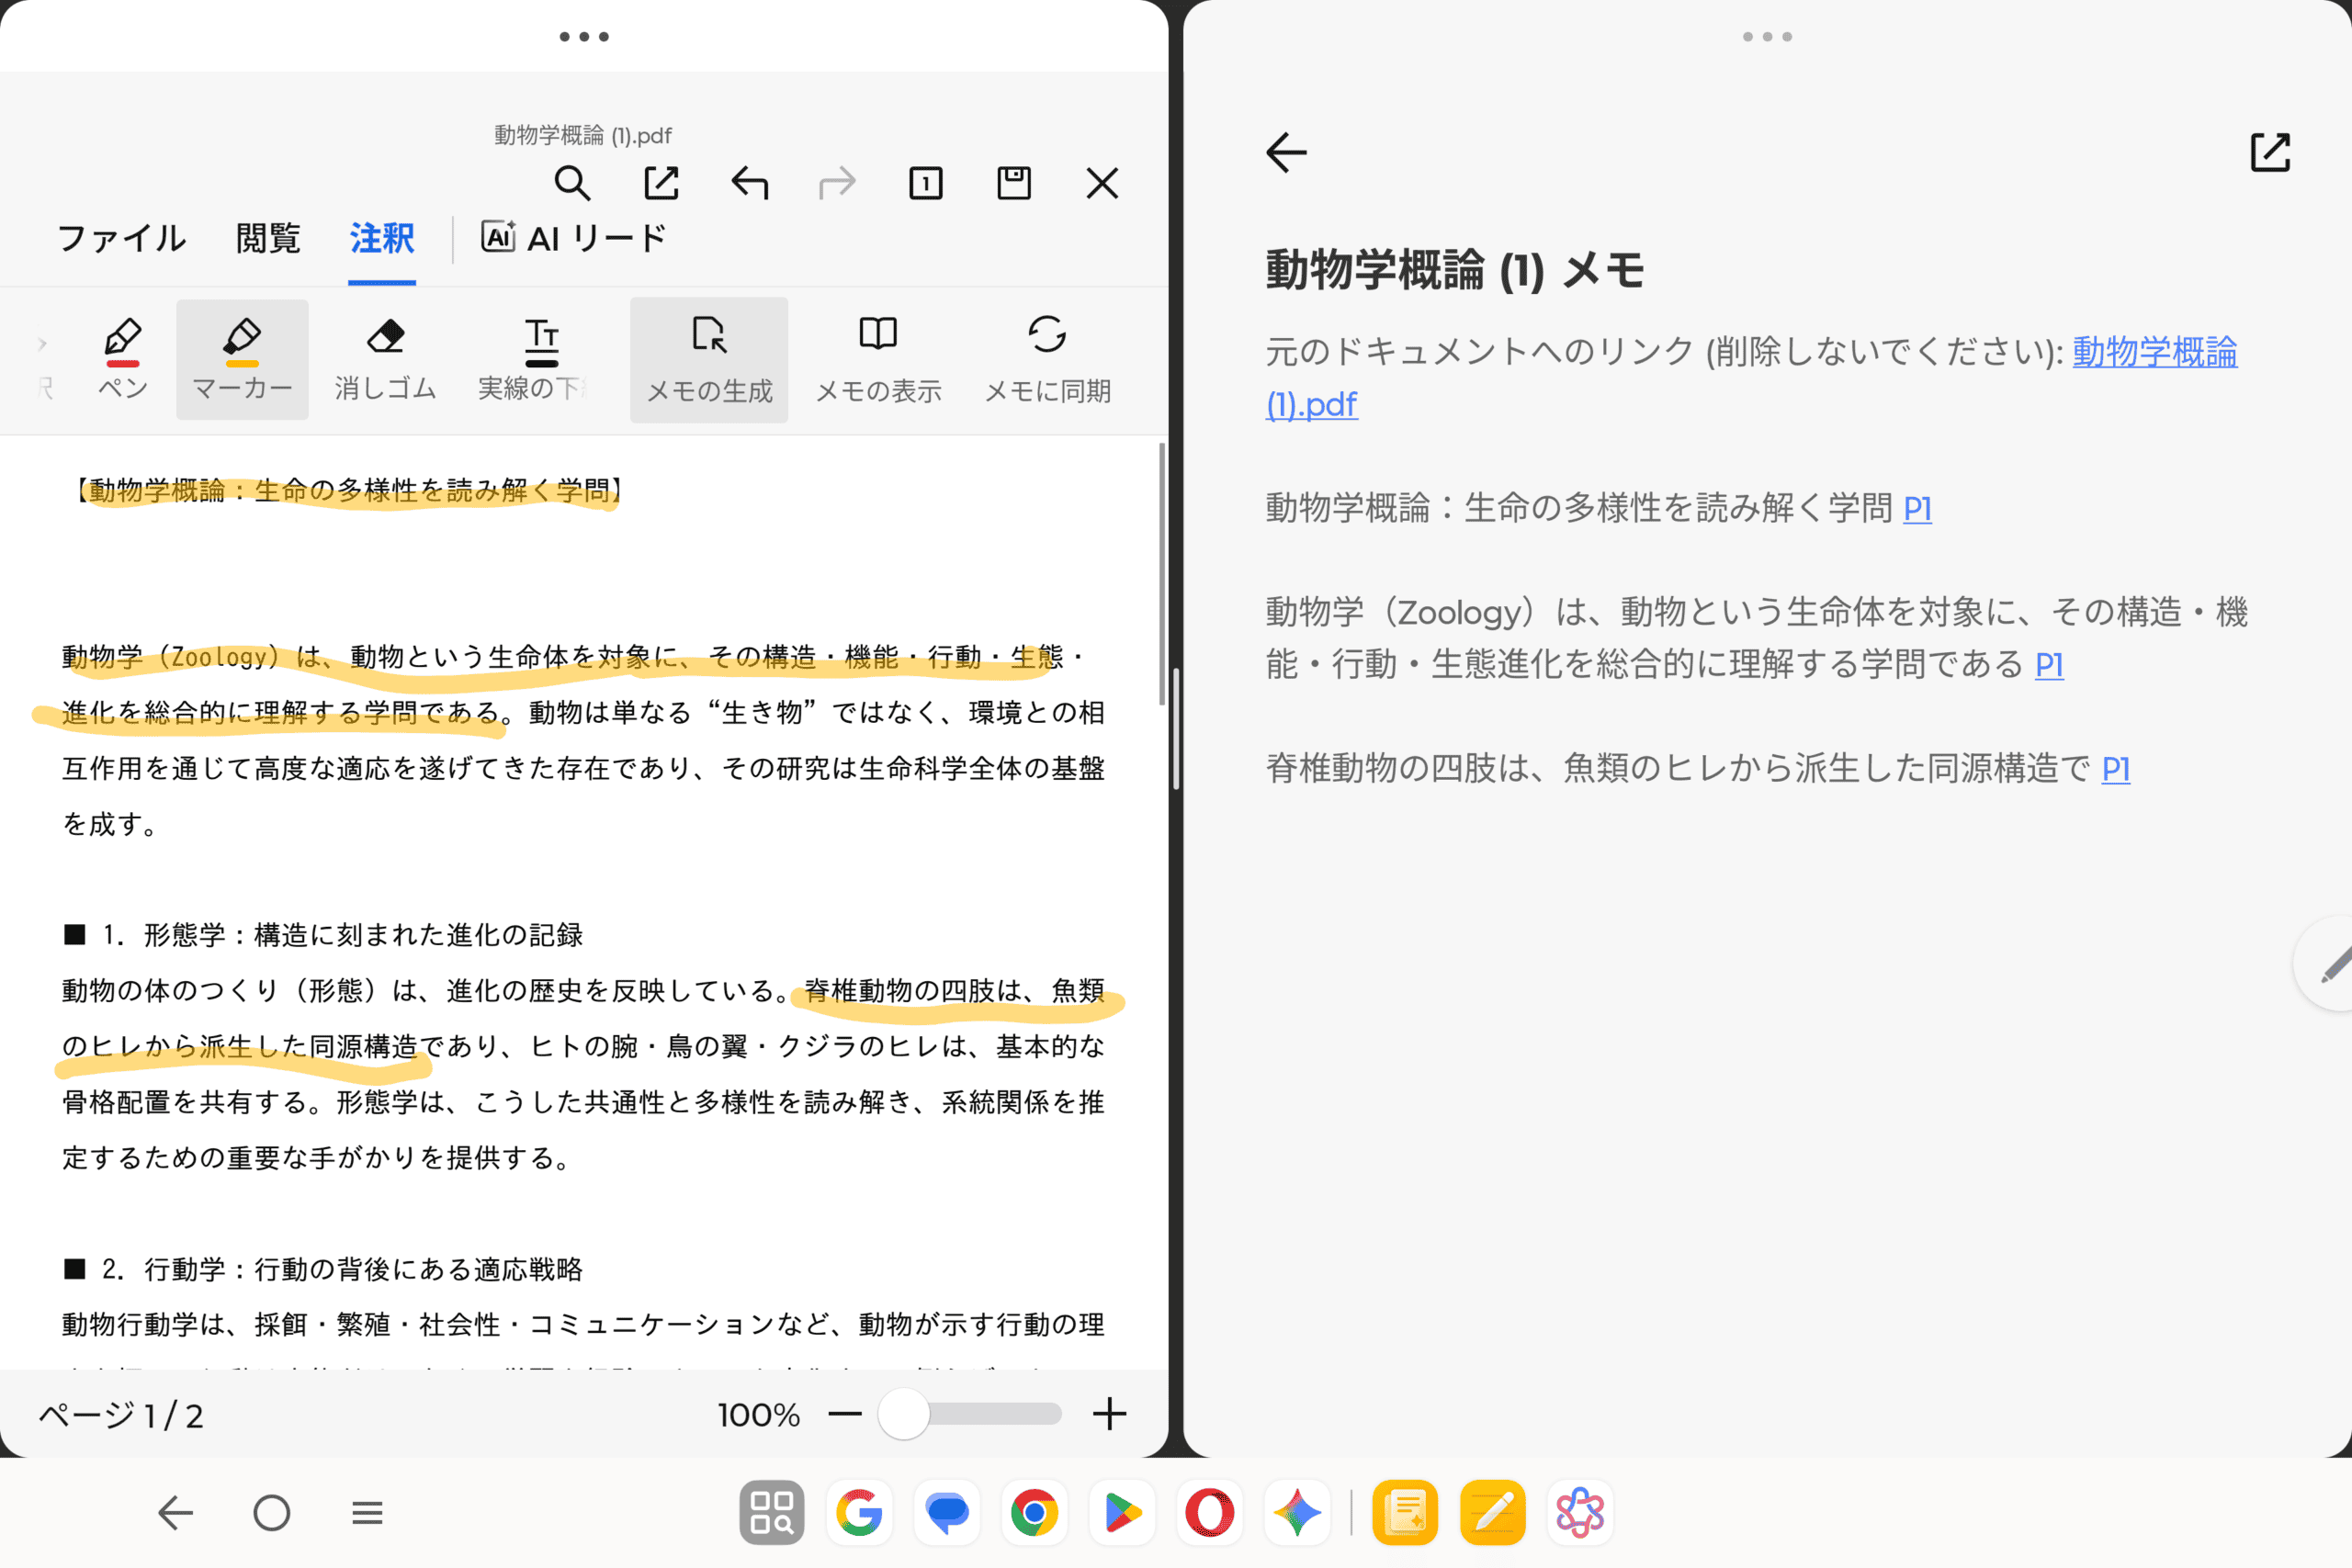Click P1 link after 生命の多様性を読み解く学問
This screenshot has height=1568, width=2352.
1917,509
